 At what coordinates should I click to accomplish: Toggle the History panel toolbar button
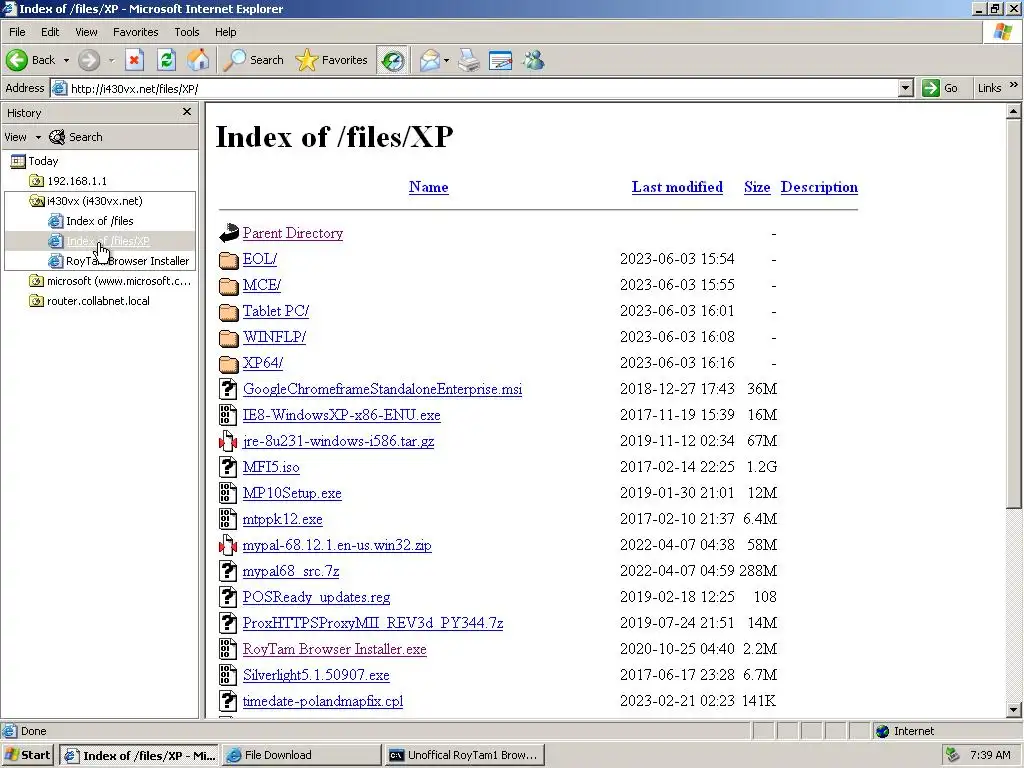tap(392, 60)
